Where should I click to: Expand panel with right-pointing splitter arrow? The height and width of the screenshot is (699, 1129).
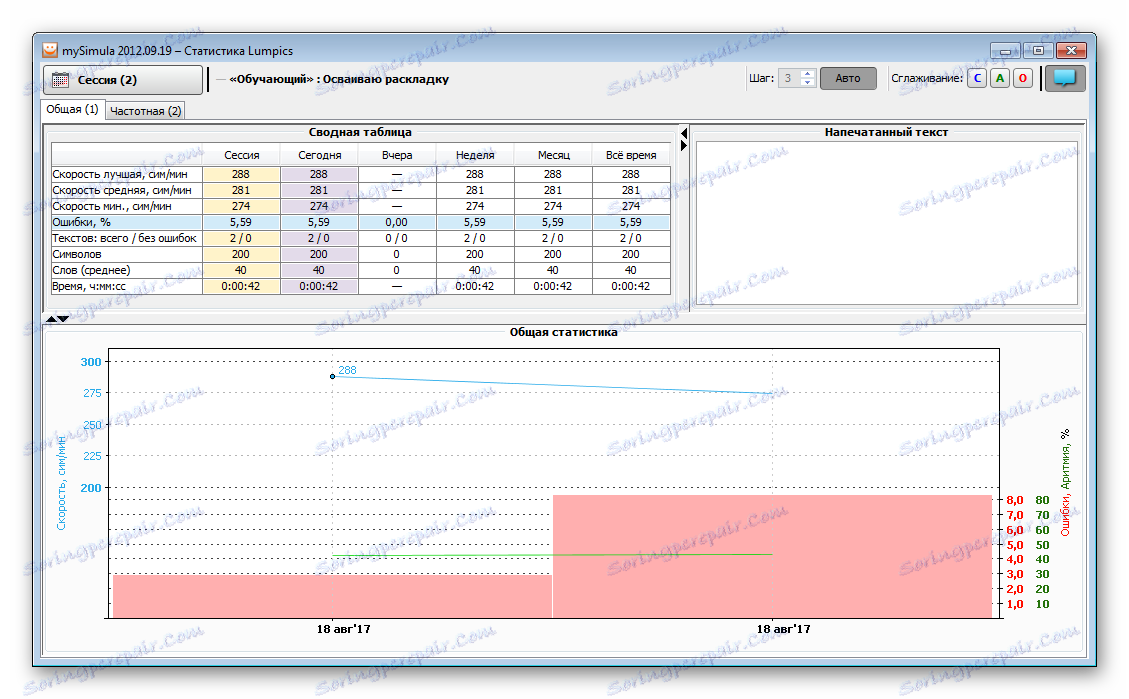pos(684,145)
